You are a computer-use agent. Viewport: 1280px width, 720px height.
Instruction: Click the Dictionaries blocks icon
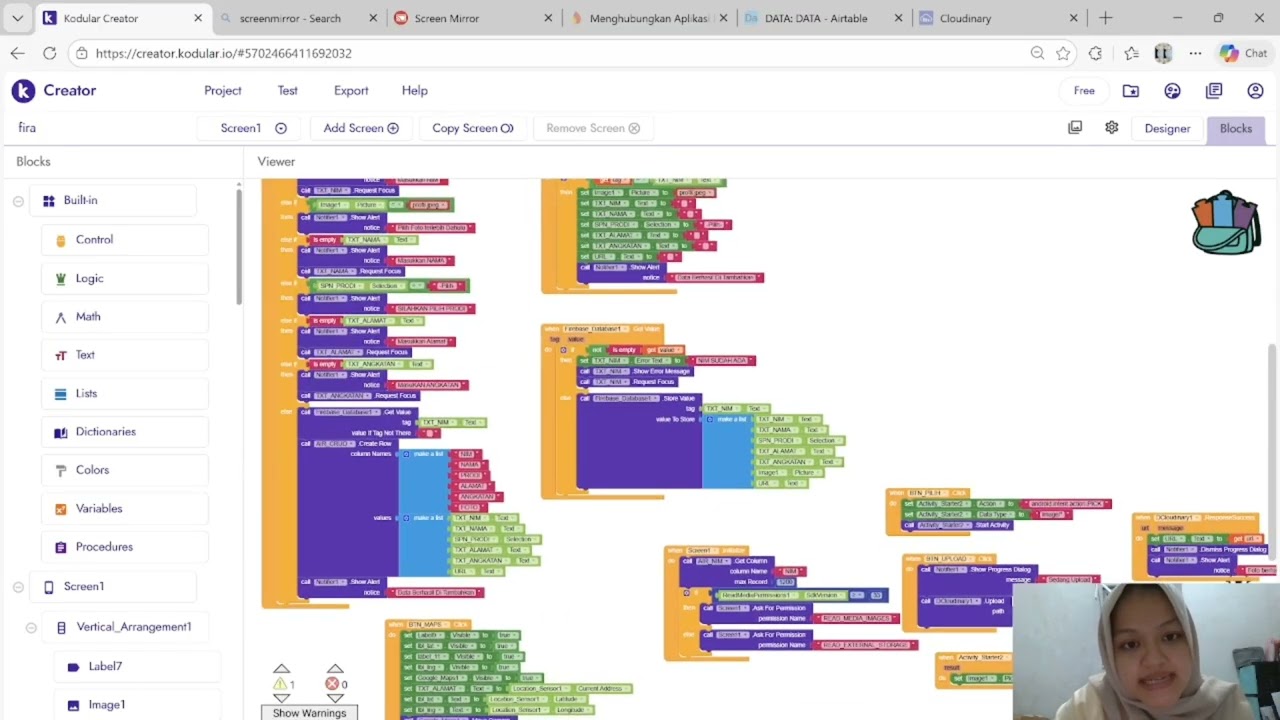(61, 432)
